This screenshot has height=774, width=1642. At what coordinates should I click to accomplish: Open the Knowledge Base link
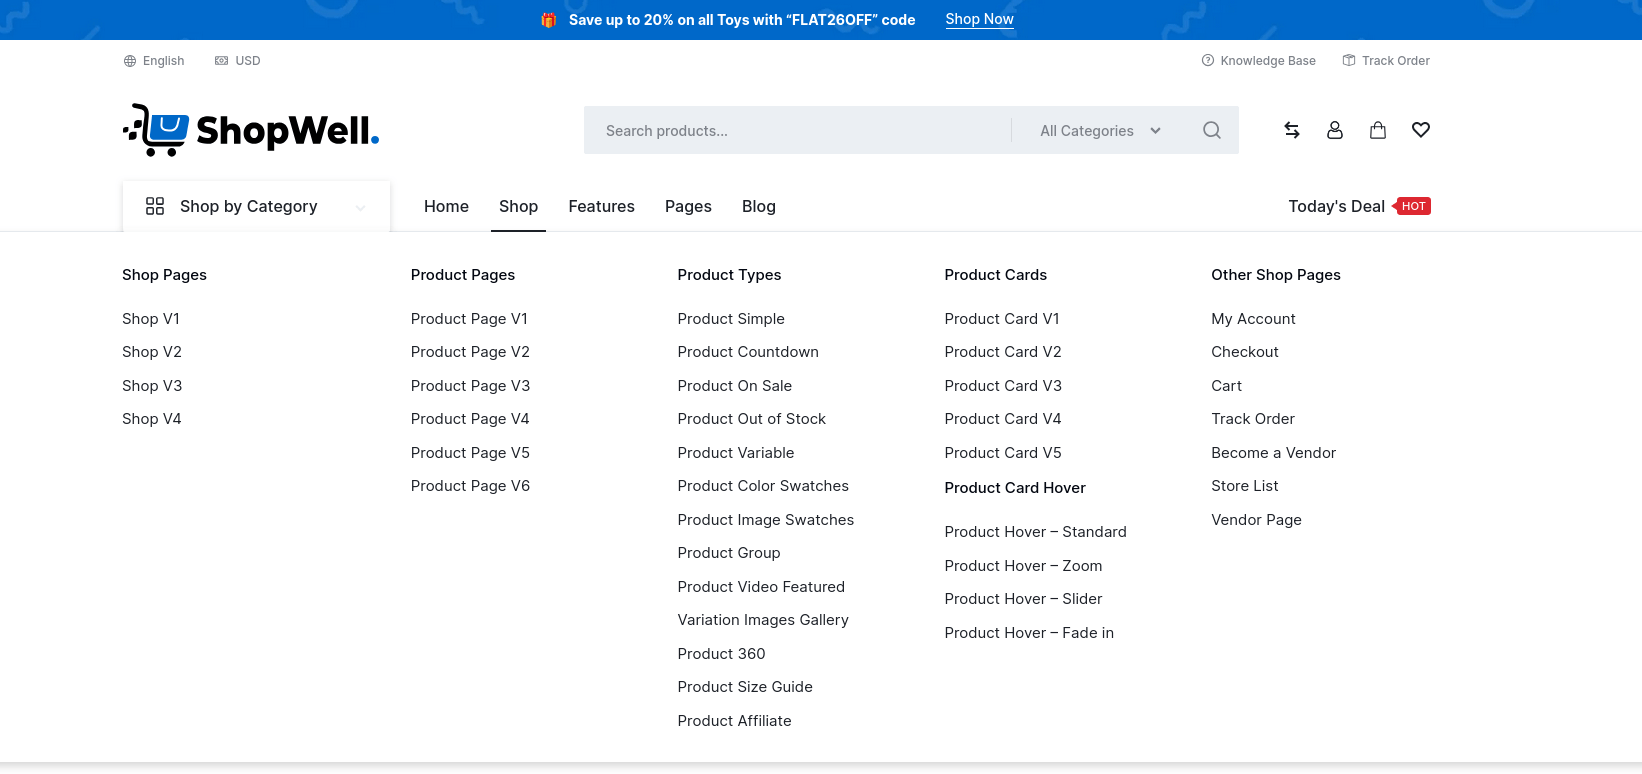1259,61
